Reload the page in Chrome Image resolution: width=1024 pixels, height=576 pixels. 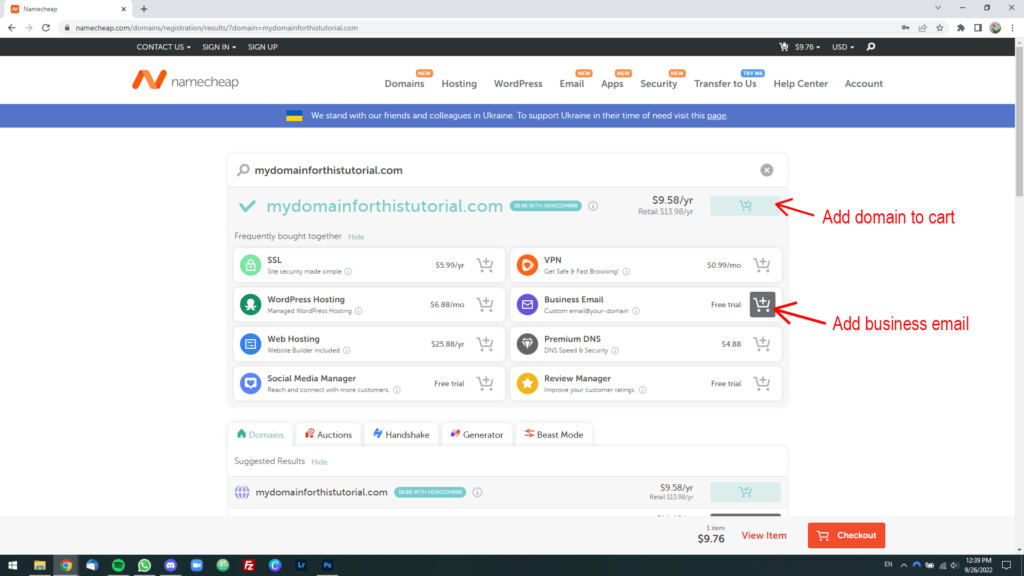click(x=46, y=28)
